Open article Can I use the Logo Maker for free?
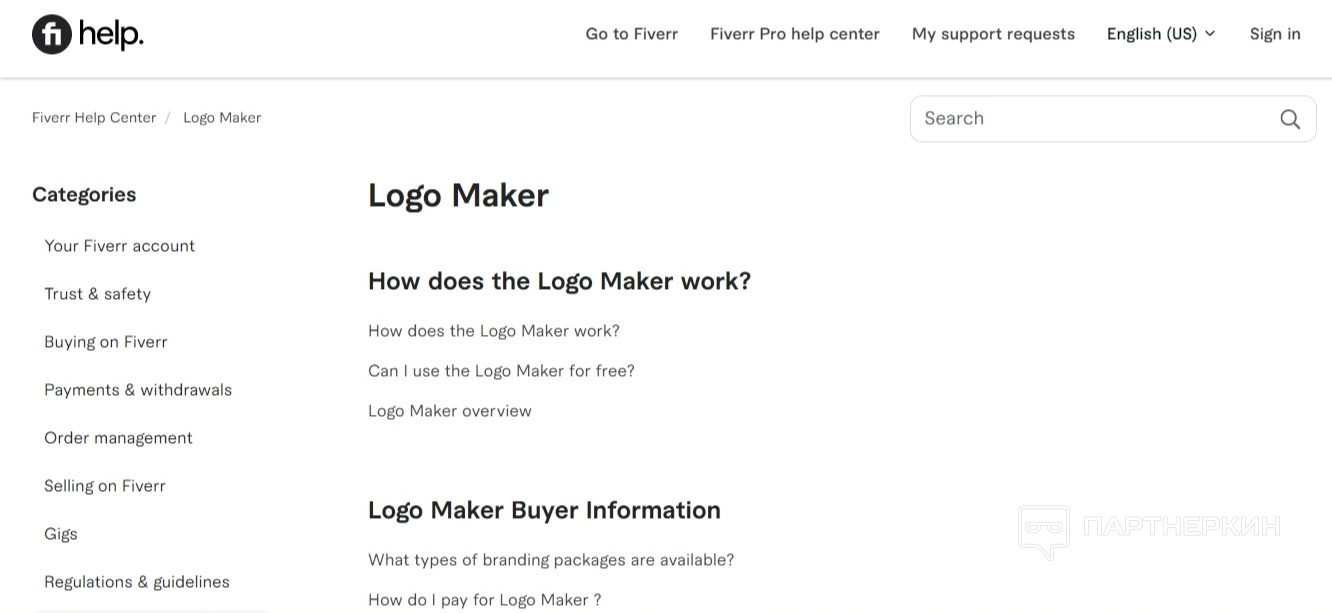1332x613 pixels. point(501,371)
